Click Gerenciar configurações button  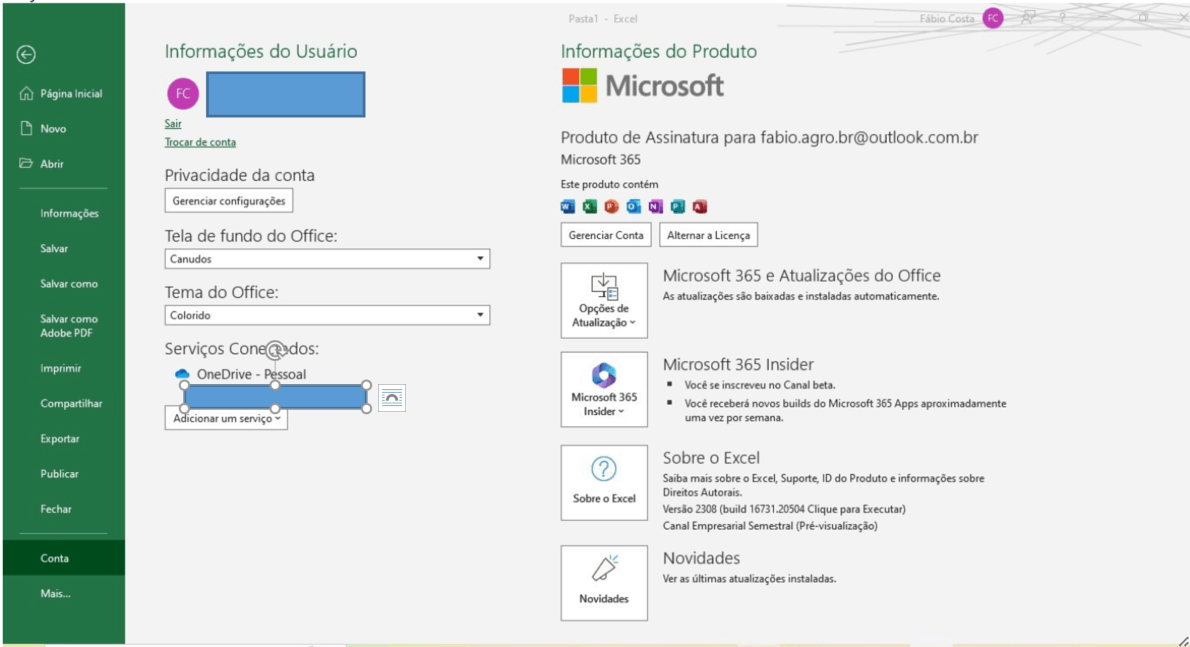(228, 201)
